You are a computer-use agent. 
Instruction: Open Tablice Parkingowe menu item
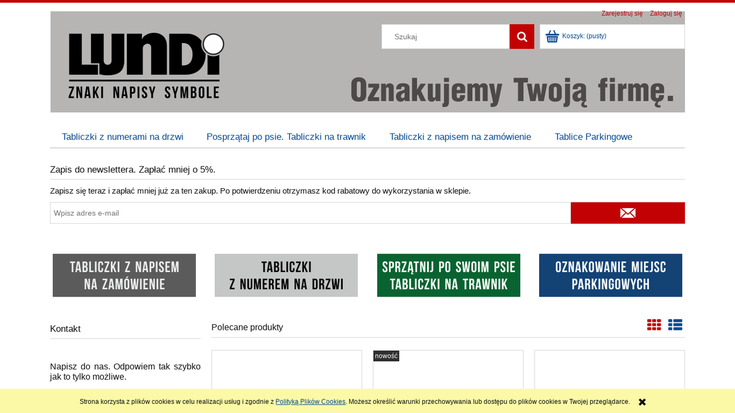(593, 137)
